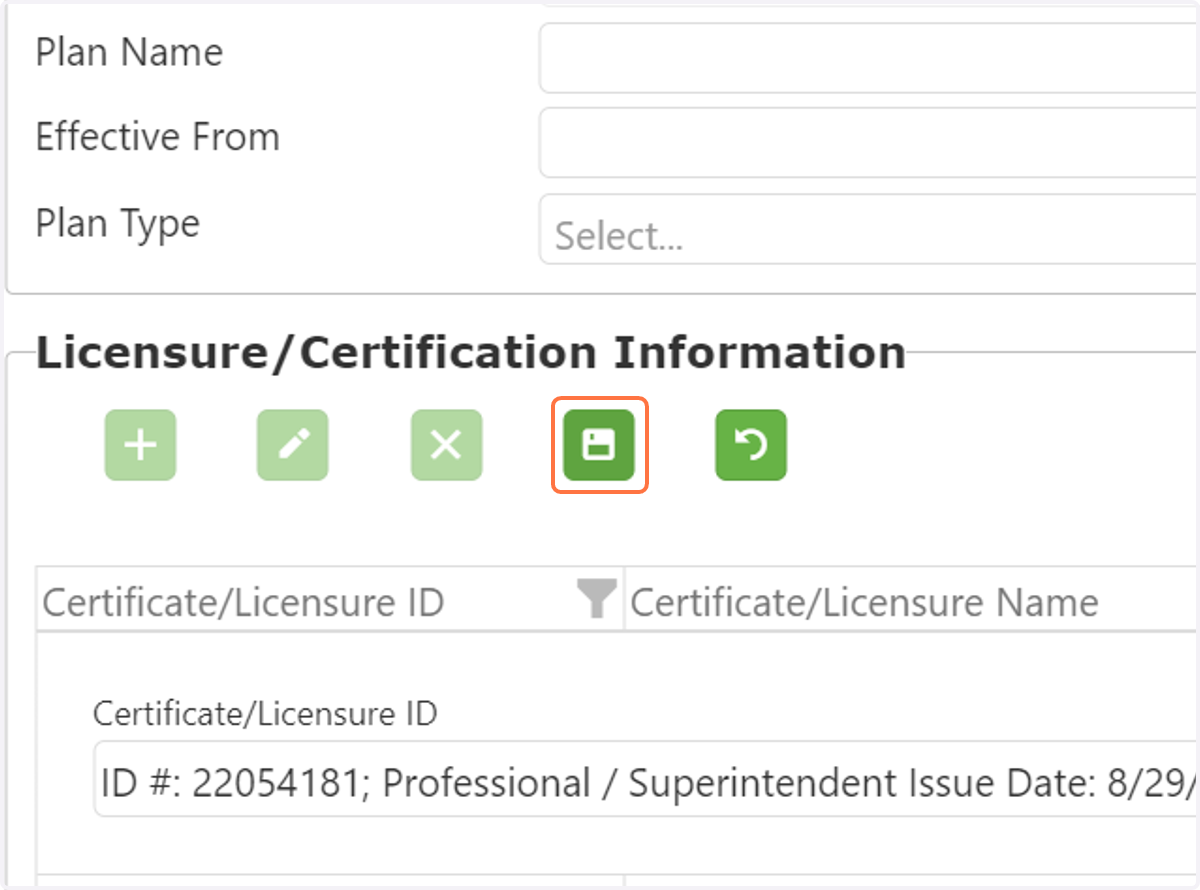Click the Plan Type label
The width and height of the screenshot is (1200, 890).
(x=118, y=223)
